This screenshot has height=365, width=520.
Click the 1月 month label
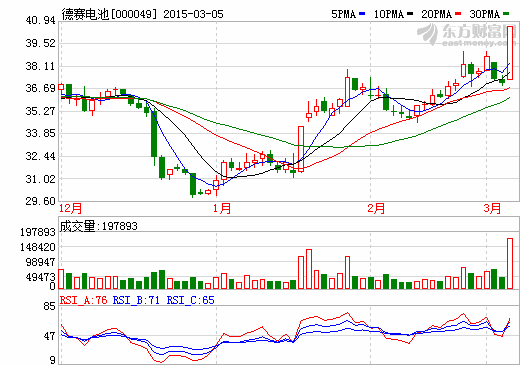coord(222,208)
